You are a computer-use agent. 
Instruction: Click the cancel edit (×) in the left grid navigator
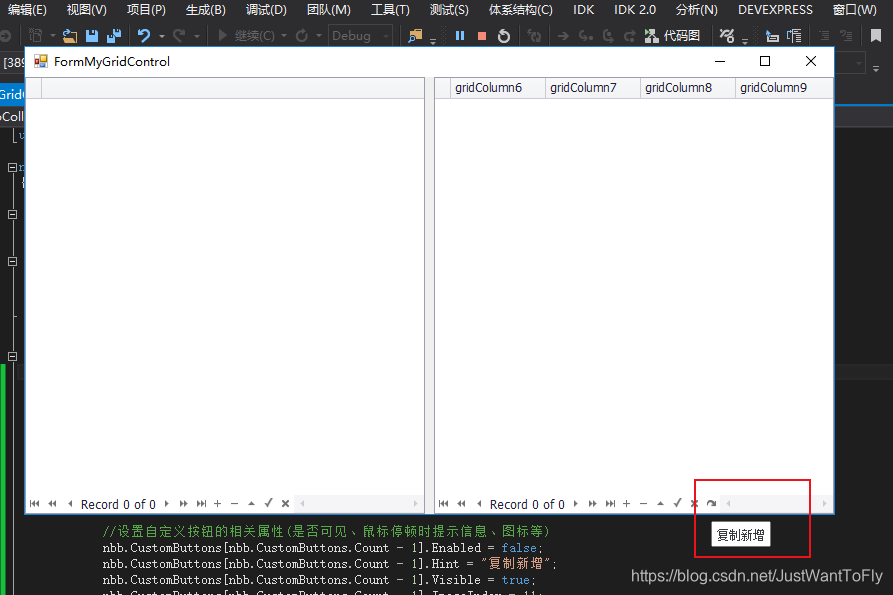click(x=285, y=503)
